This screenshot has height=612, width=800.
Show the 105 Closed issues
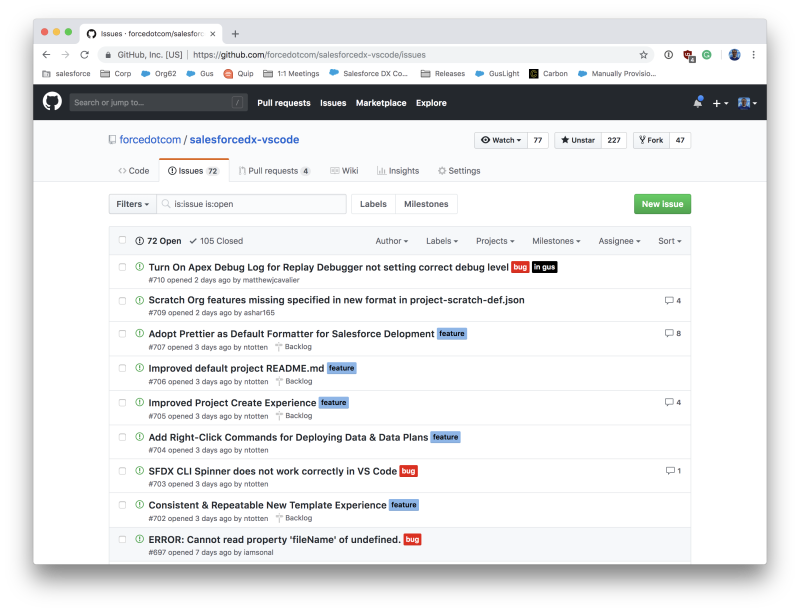(216, 241)
